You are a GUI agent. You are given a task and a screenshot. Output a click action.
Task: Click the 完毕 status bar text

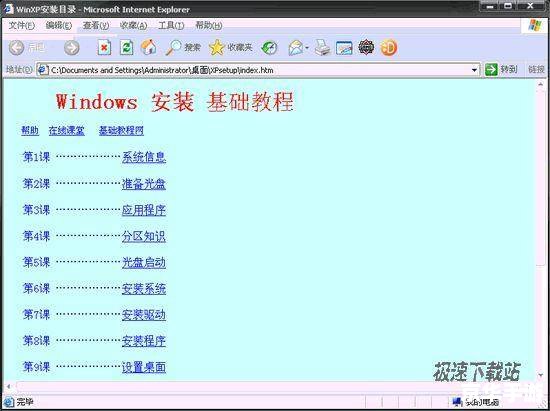click(x=25, y=402)
